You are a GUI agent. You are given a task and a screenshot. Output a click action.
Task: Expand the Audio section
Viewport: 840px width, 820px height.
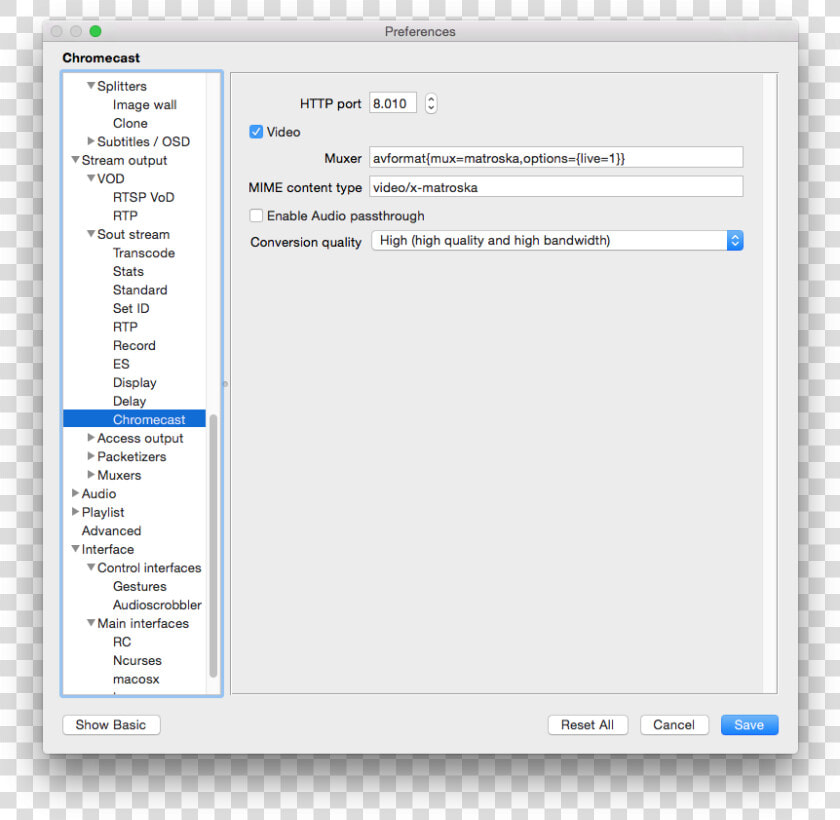pos(76,493)
